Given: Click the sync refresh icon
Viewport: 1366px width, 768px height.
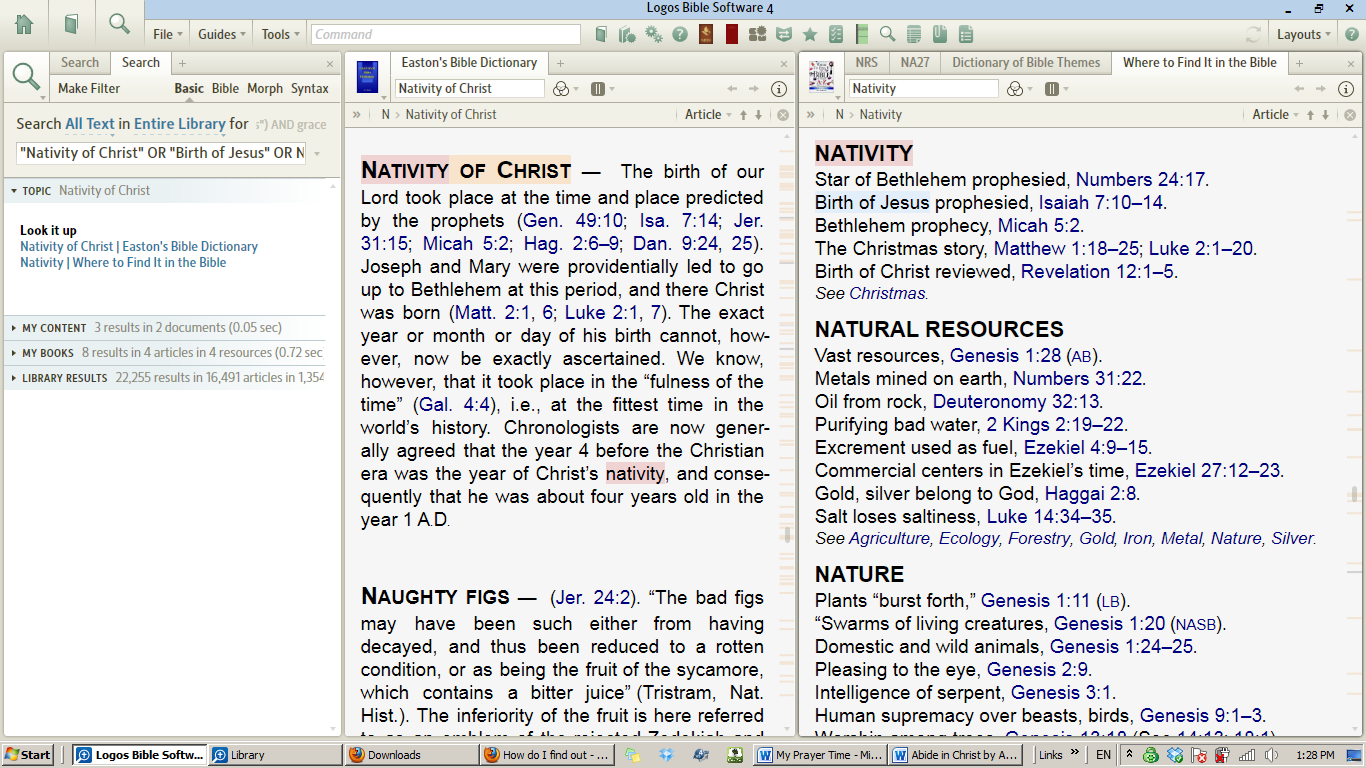Looking at the screenshot, I should pos(1253,35).
